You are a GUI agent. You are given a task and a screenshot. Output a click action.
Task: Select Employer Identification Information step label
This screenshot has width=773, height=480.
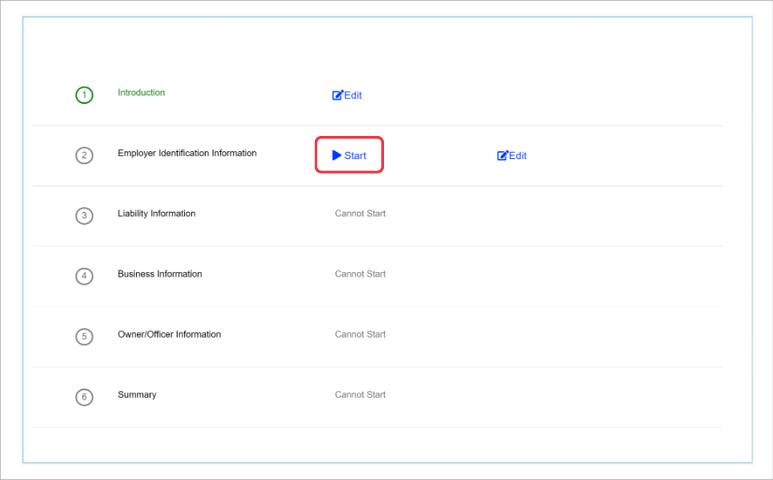(187, 153)
